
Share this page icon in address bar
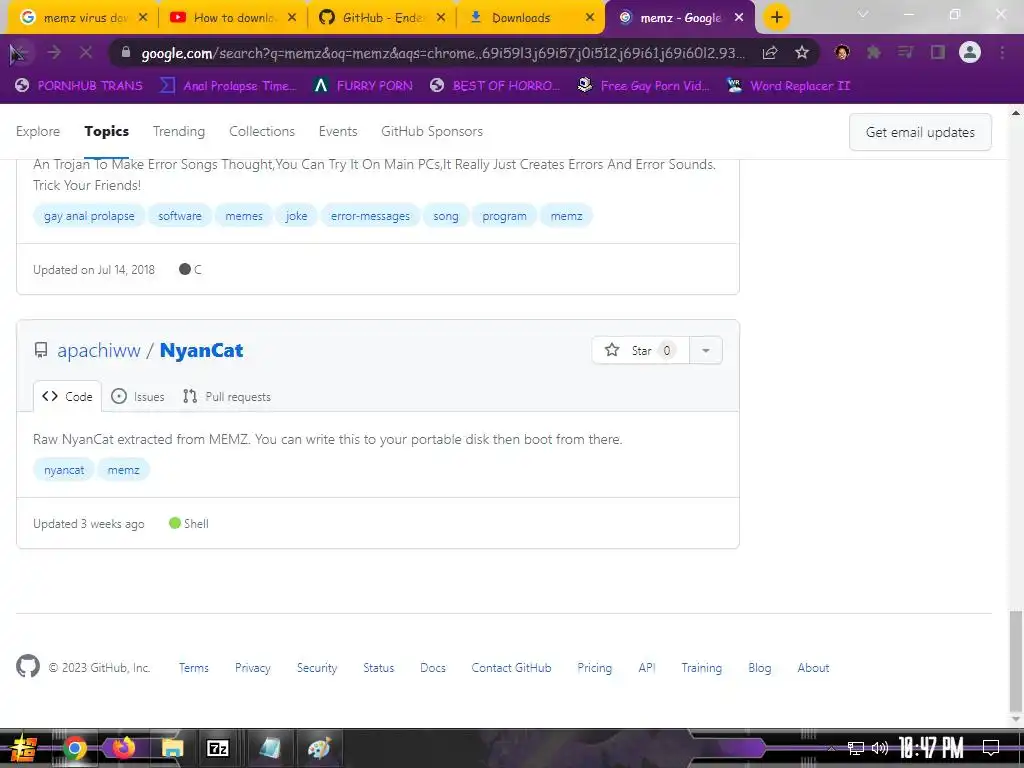pyautogui.click(x=769, y=53)
